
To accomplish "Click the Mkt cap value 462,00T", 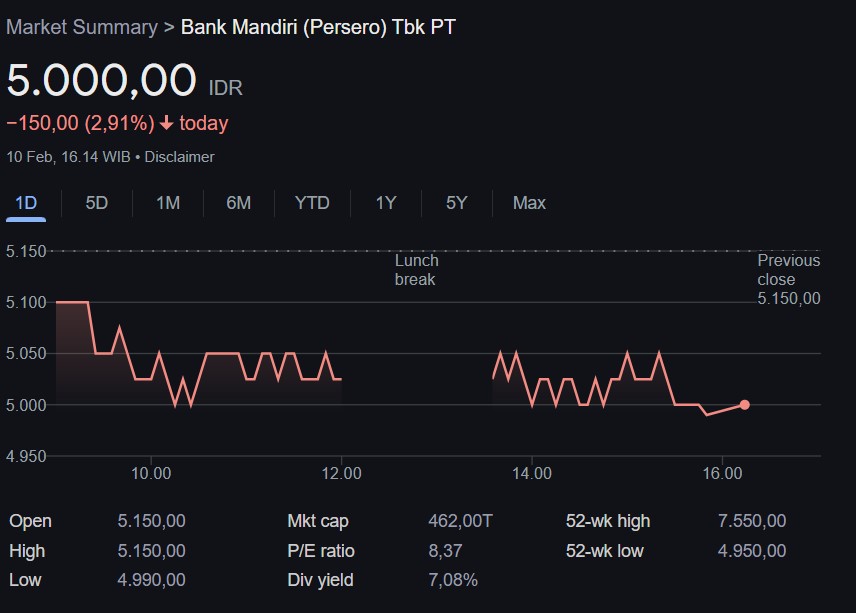I will pyautogui.click(x=460, y=521).
